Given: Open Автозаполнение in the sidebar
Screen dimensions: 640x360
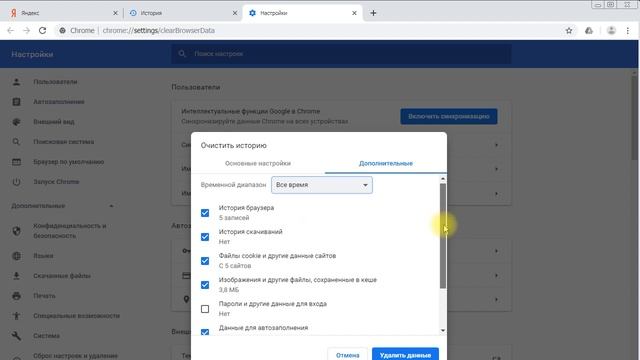Looking at the screenshot, I should [x=59, y=102].
